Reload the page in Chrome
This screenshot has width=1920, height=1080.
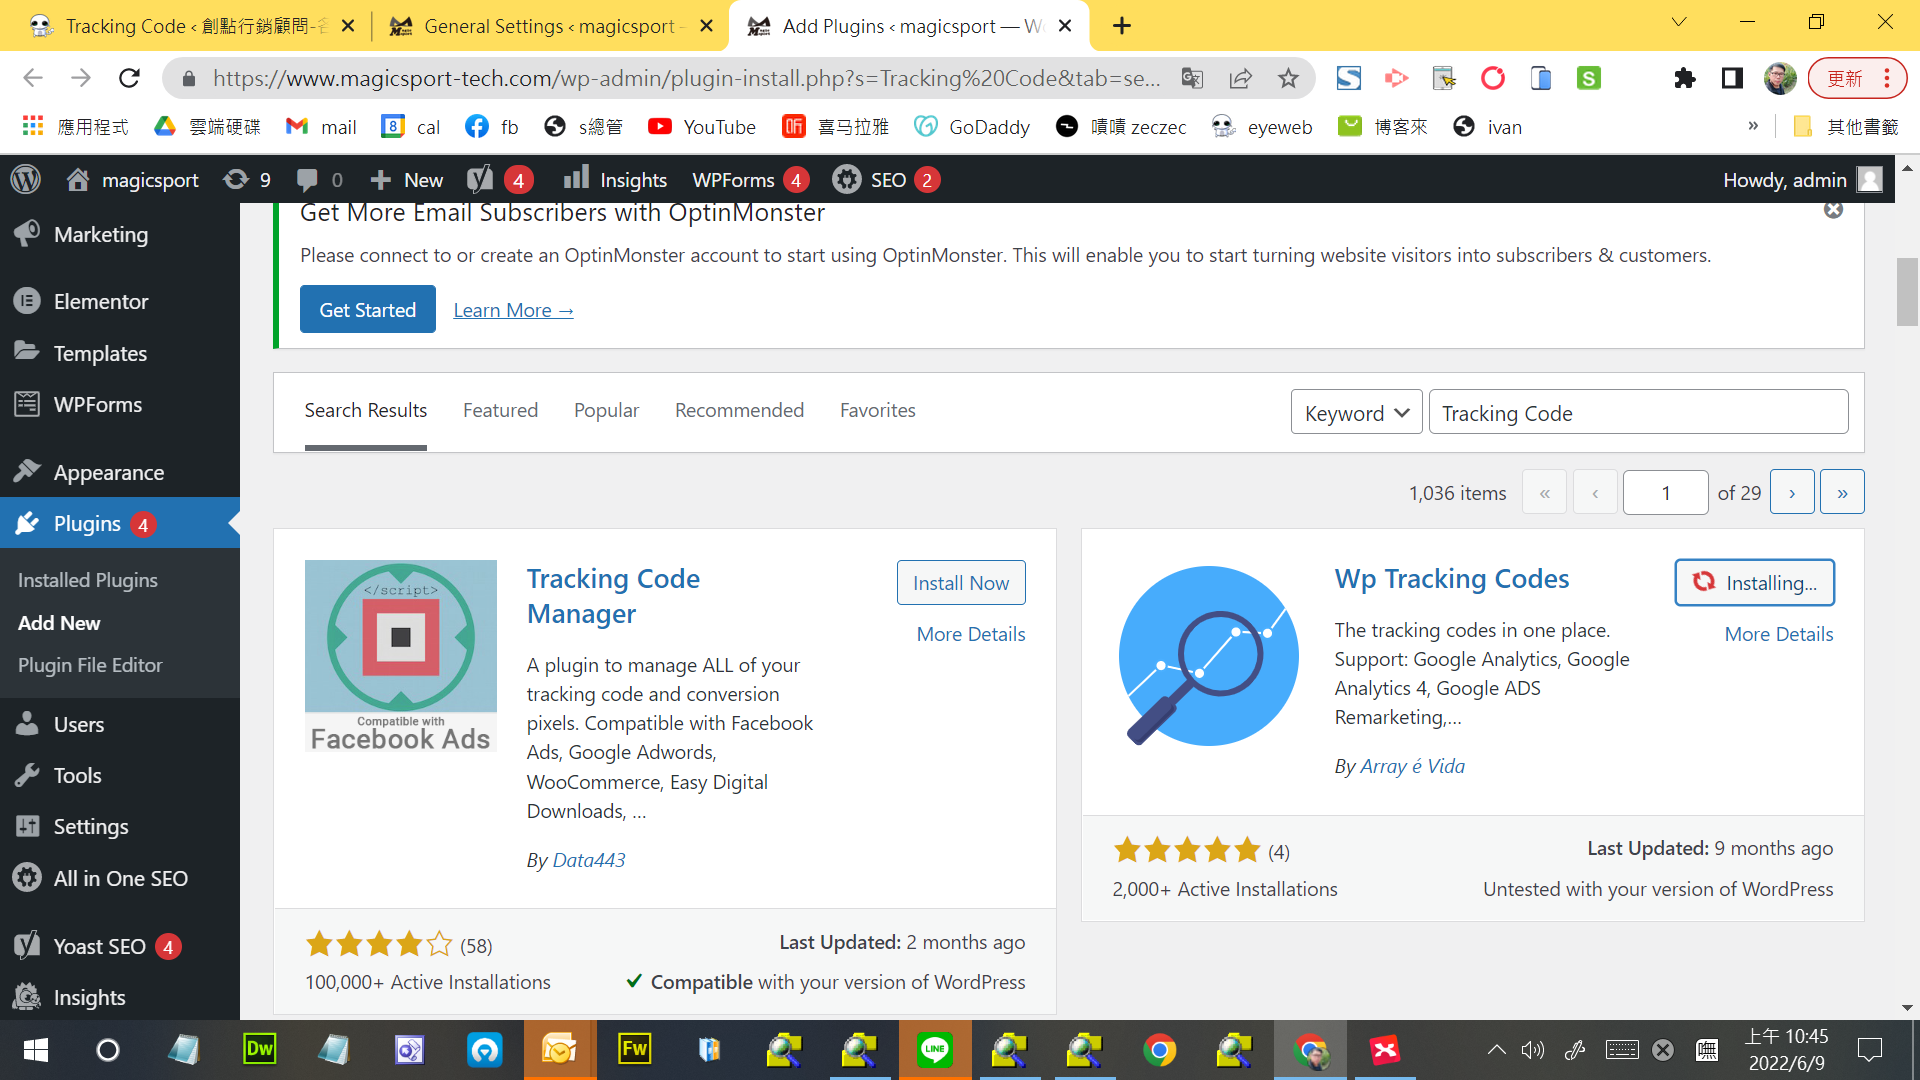pos(129,78)
